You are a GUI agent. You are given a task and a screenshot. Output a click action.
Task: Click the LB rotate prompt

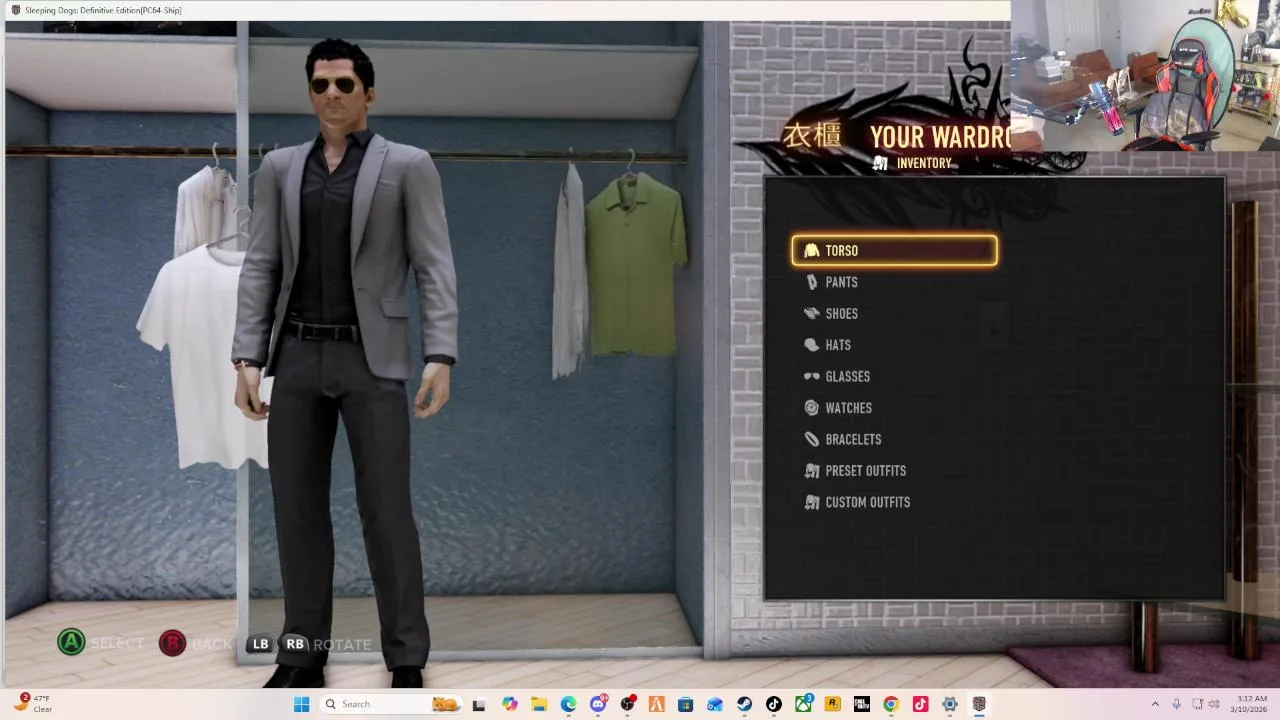260,644
